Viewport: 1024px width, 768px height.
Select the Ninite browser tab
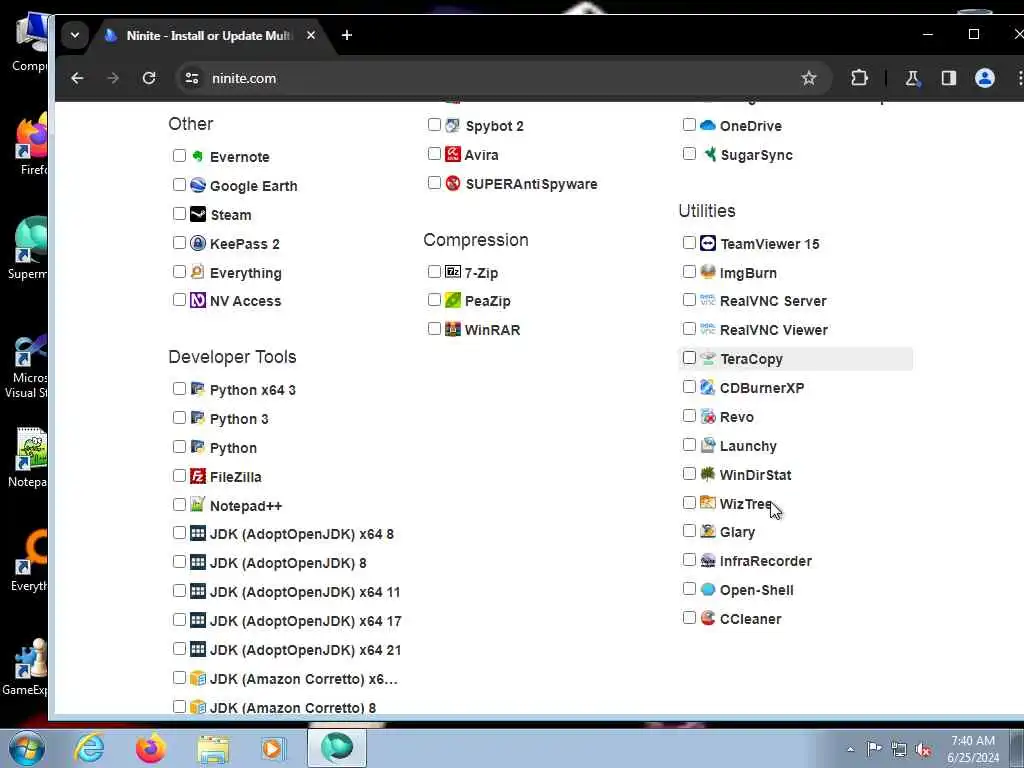(209, 36)
